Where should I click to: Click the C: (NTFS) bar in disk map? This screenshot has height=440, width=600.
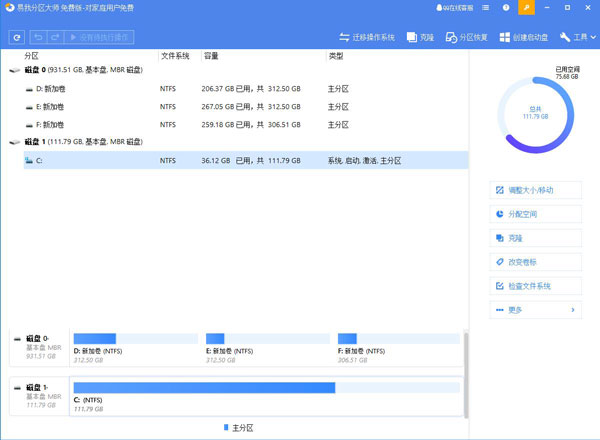point(266,388)
